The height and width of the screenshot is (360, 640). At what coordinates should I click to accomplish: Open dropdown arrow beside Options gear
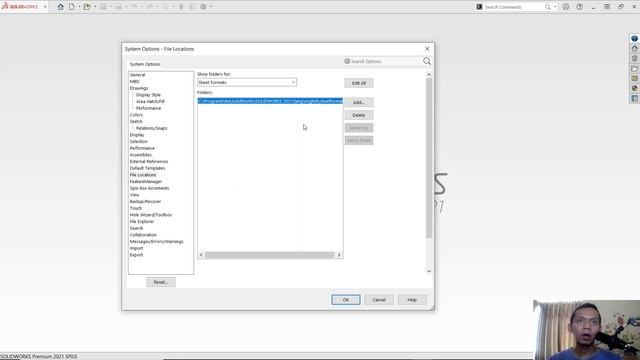tap(211, 7)
